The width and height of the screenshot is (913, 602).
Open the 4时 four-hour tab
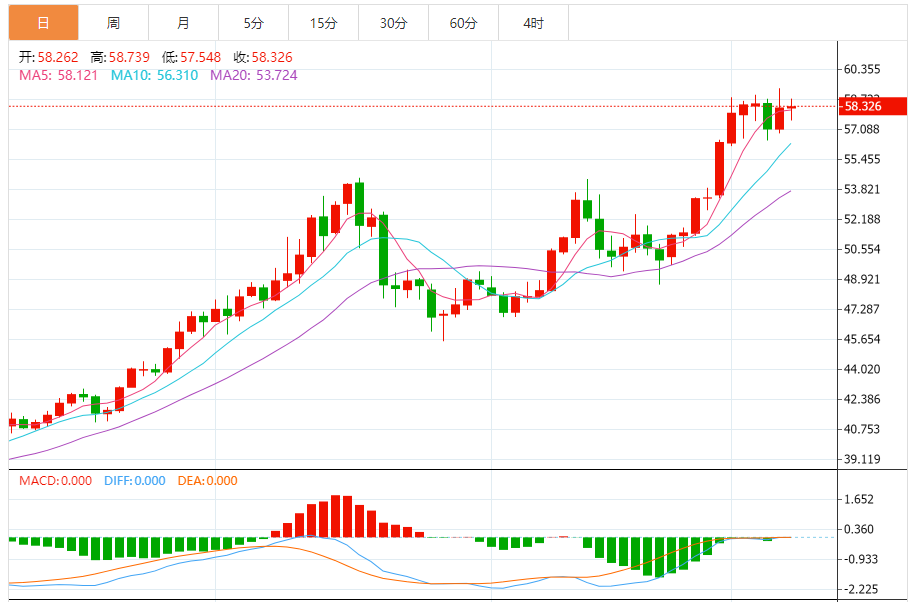pyautogui.click(x=533, y=22)
